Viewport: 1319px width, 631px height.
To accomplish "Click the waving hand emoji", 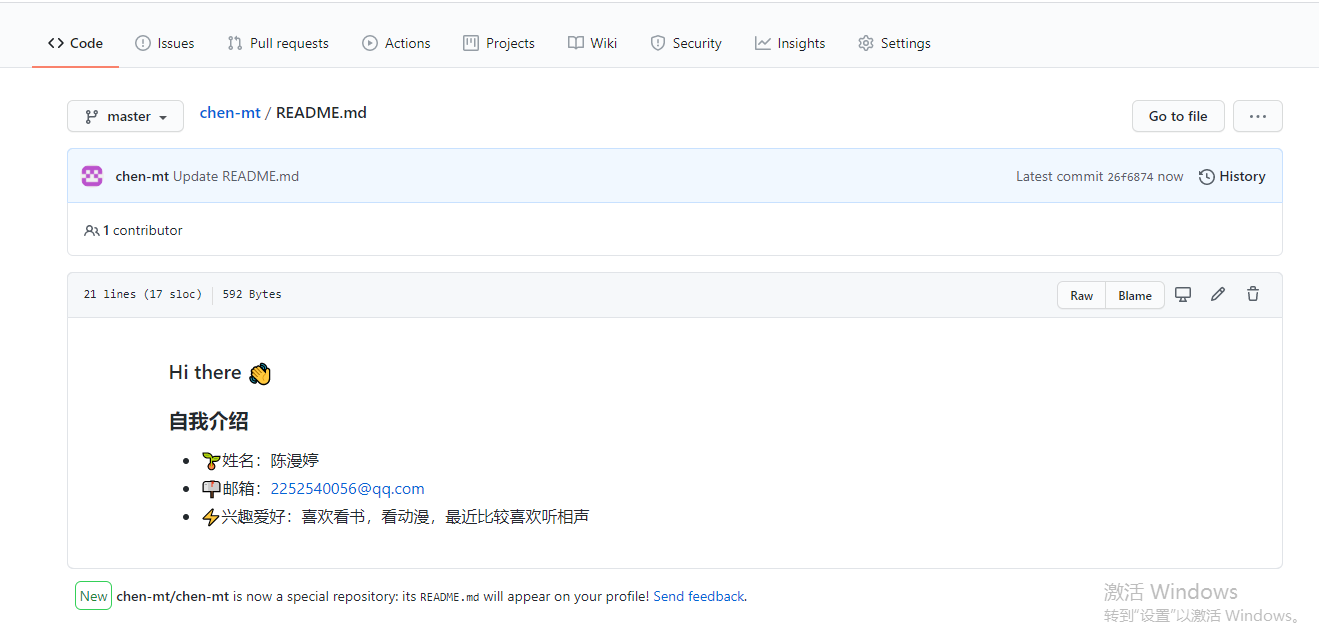I will (260, 374).
